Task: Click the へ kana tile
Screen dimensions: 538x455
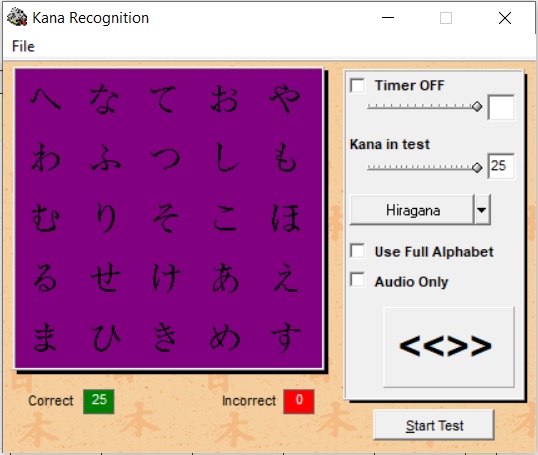Action: point(45,98)
